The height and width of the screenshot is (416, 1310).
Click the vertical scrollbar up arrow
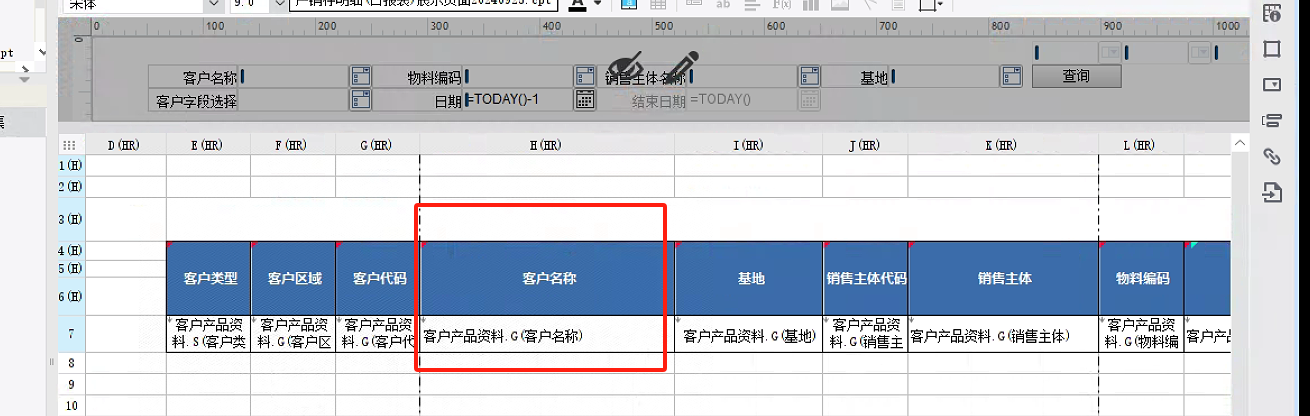coord(1239,145)
